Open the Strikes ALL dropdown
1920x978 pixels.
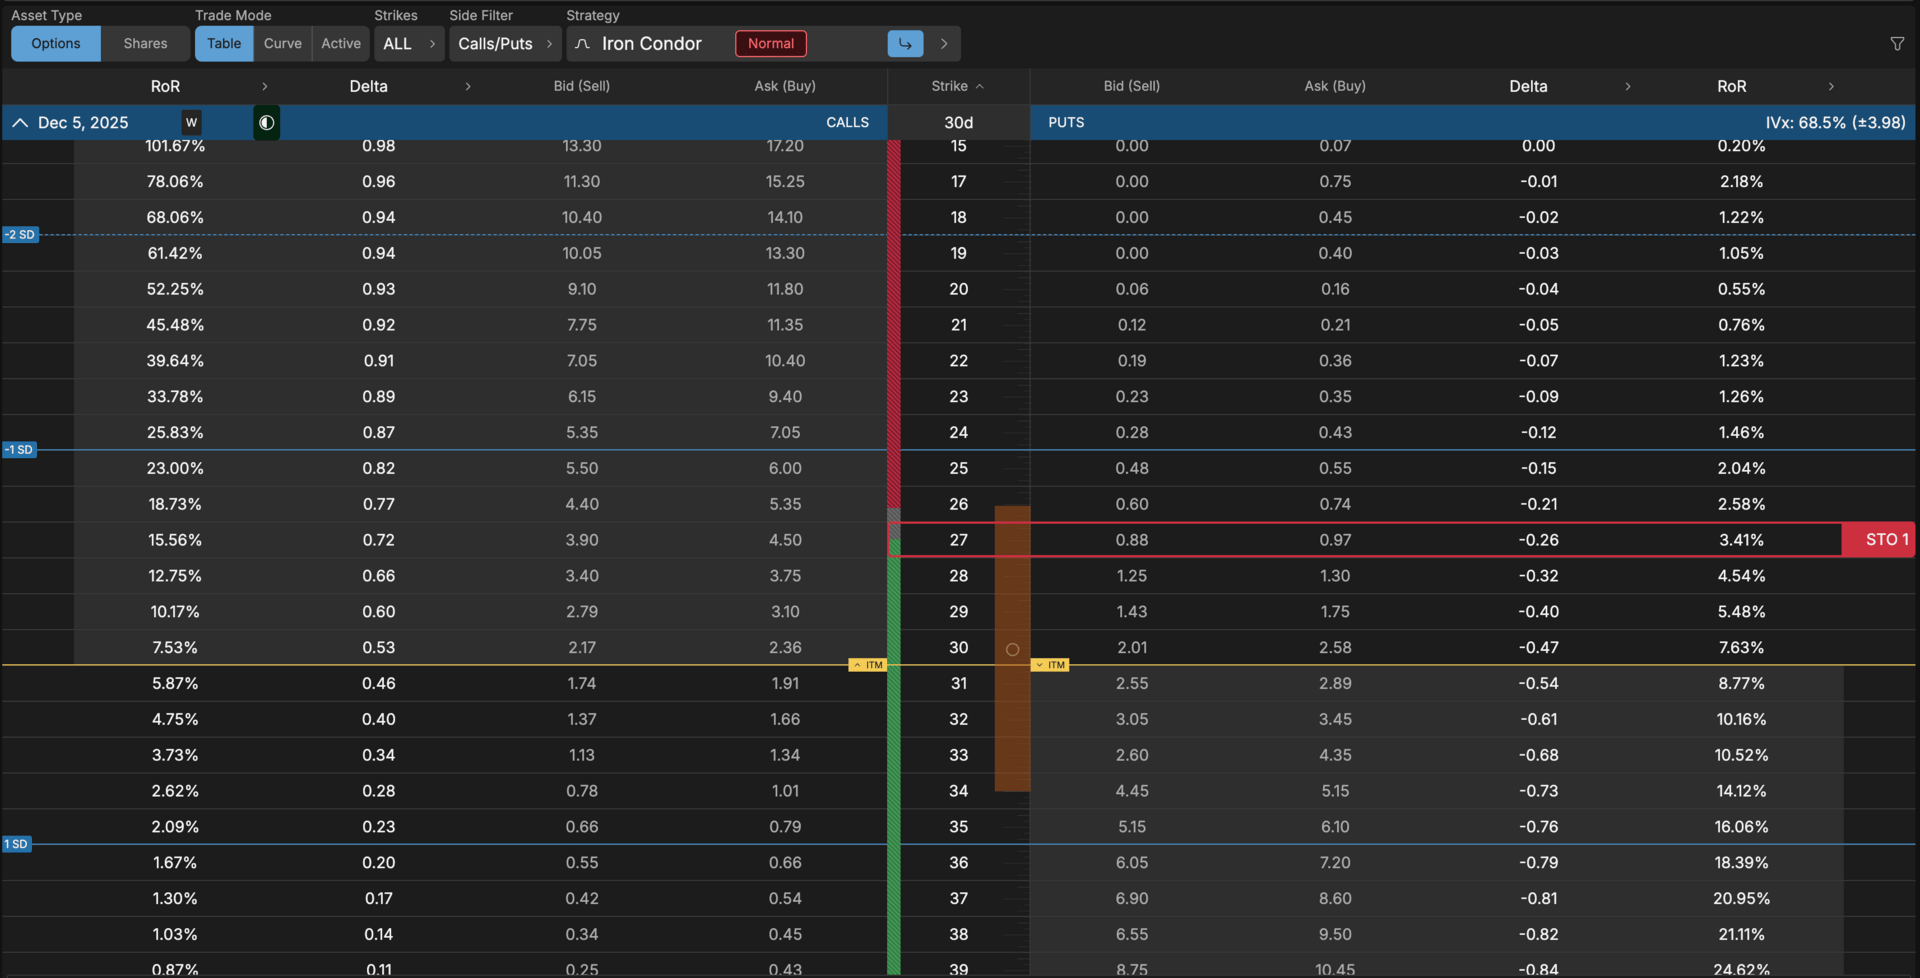pyautogui.click(x=409, y=44)
